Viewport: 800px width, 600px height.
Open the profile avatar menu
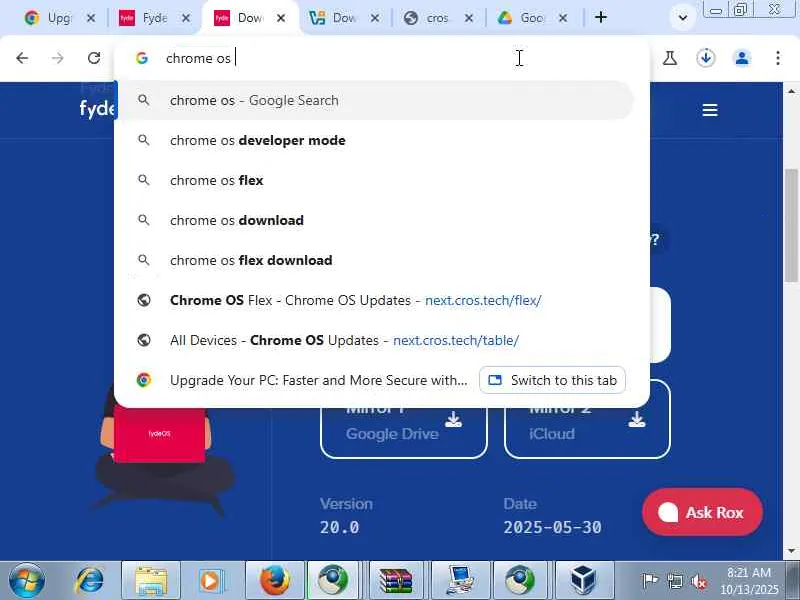tap(742, 58)
